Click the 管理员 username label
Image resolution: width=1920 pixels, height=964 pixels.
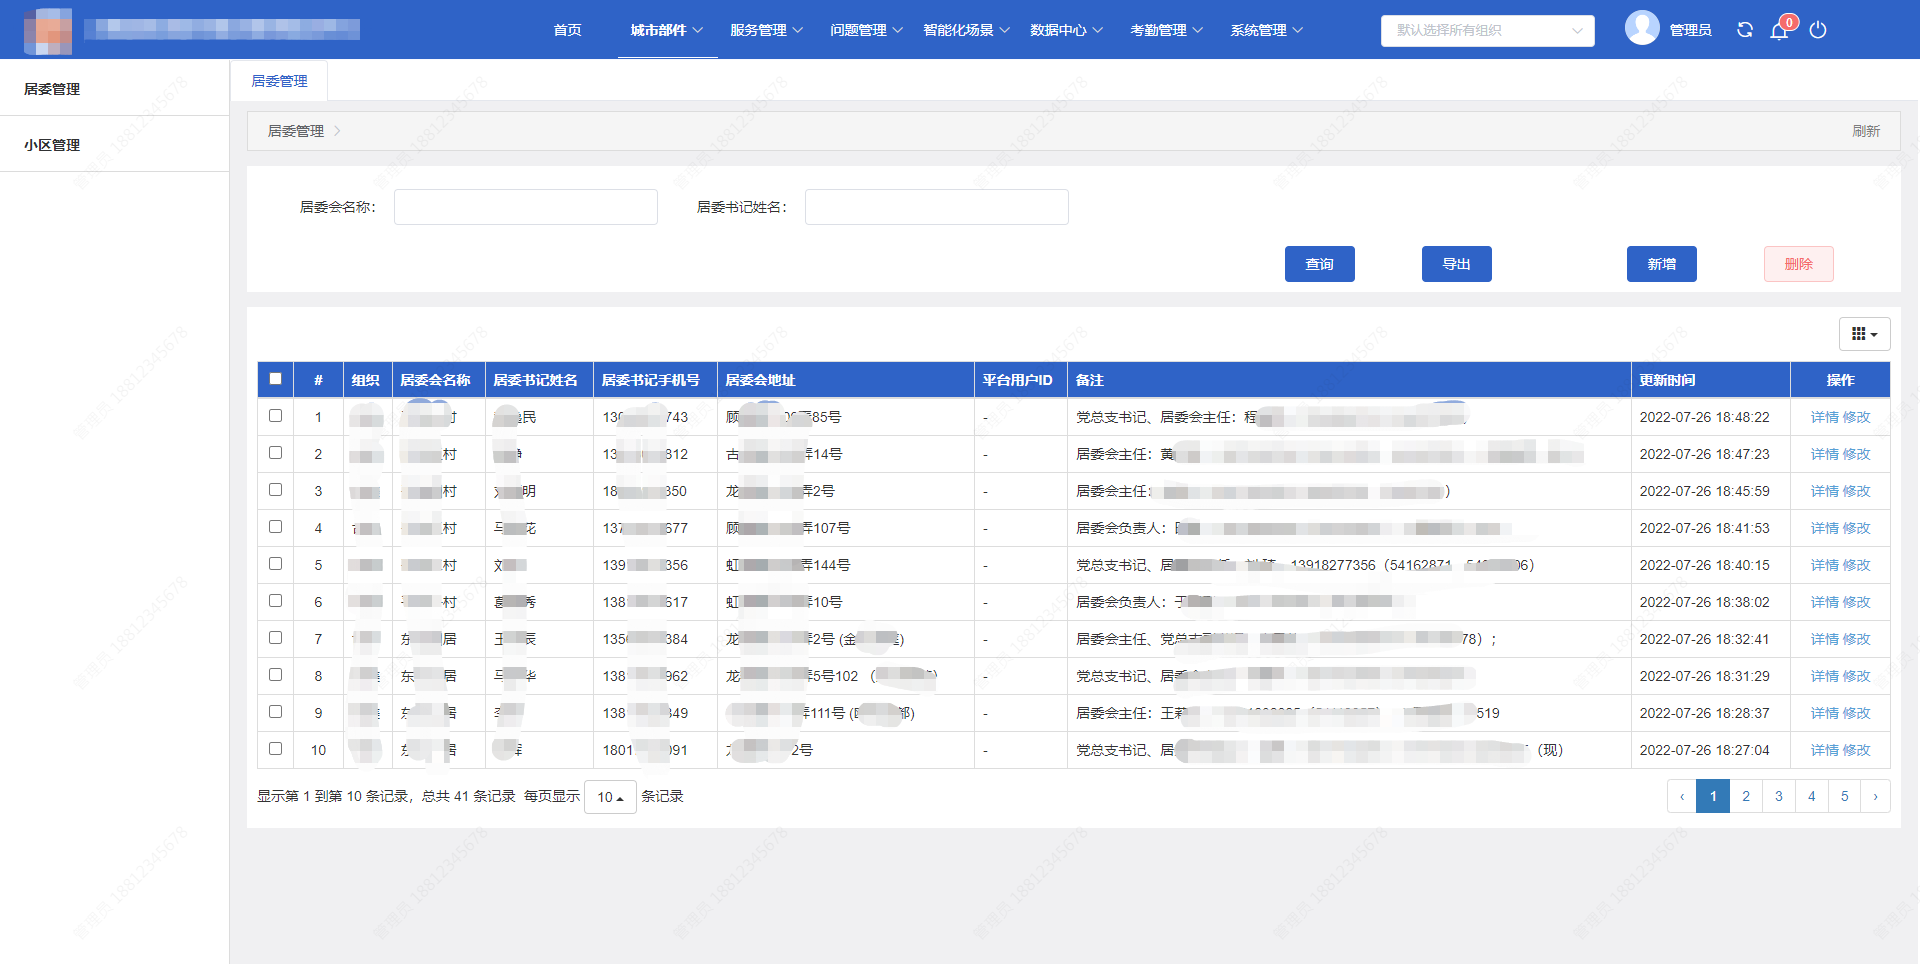tap(1690, 30)
